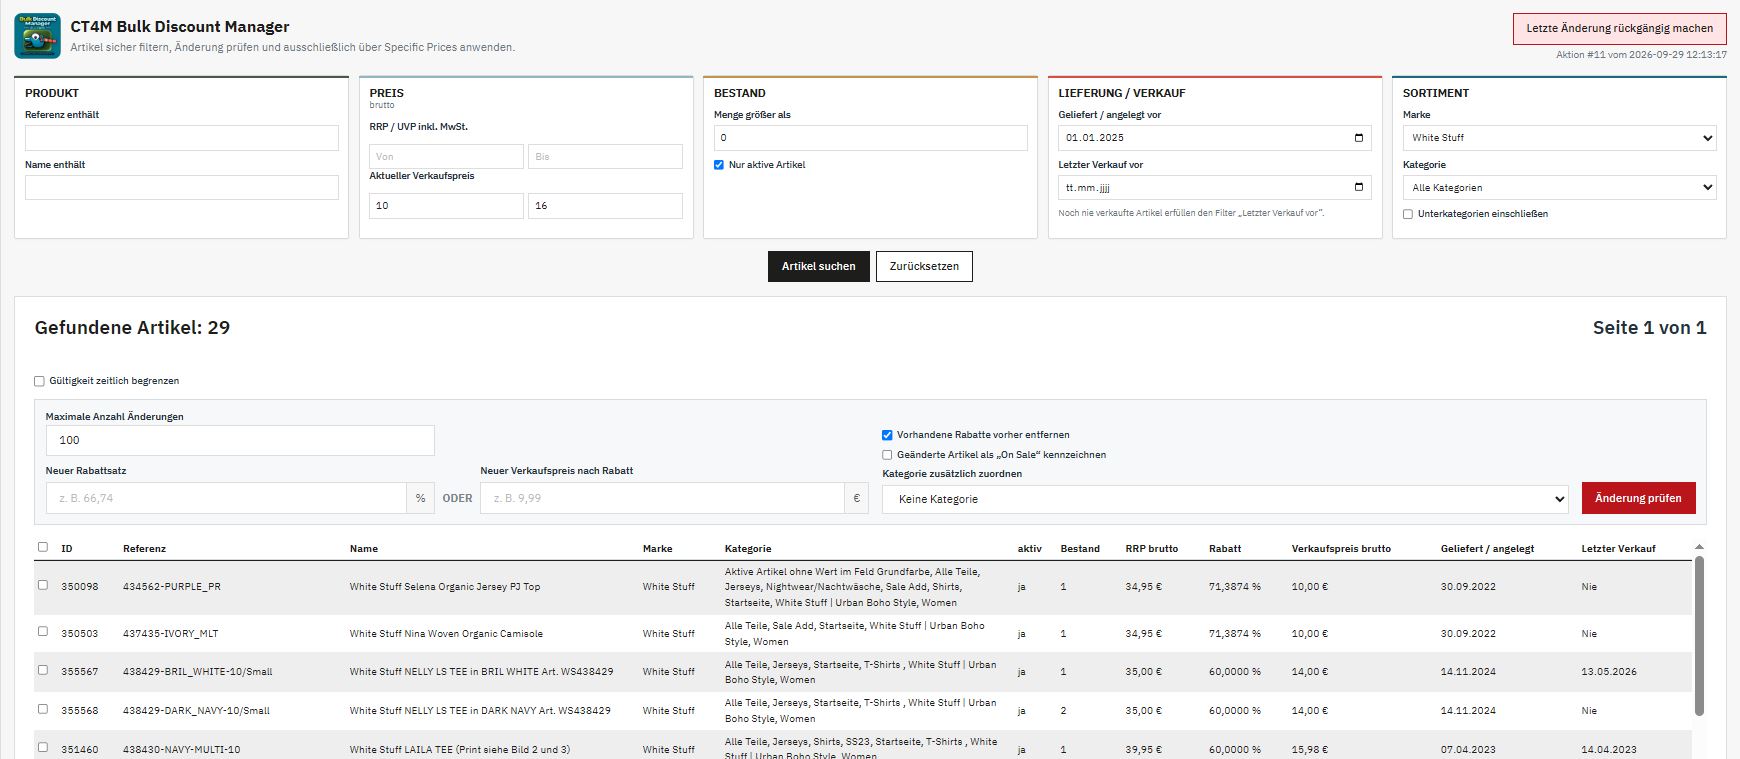The width and height of the screenshot is (1740, 759).
Task: Click name White Stuff Selena Organic Jersey PJ Top
Action: coord(445,587)
